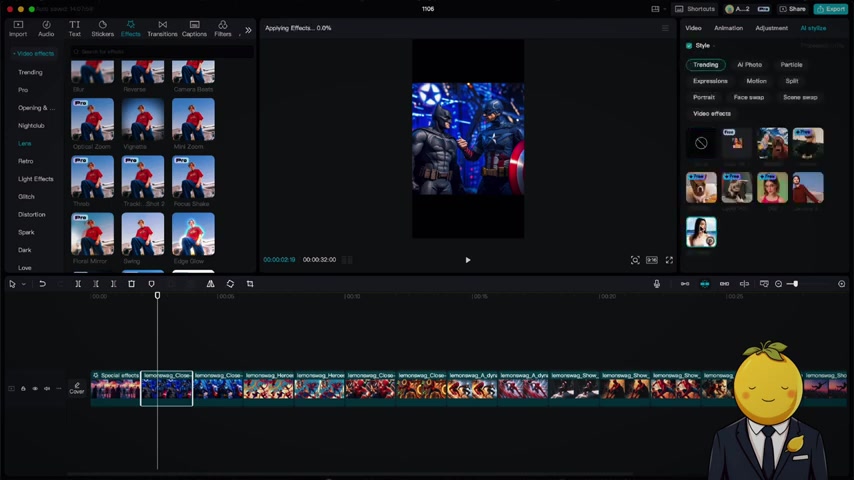854x480 pixels.
Task: Toggle the main track magnet icon
Action: click(685, 284)
